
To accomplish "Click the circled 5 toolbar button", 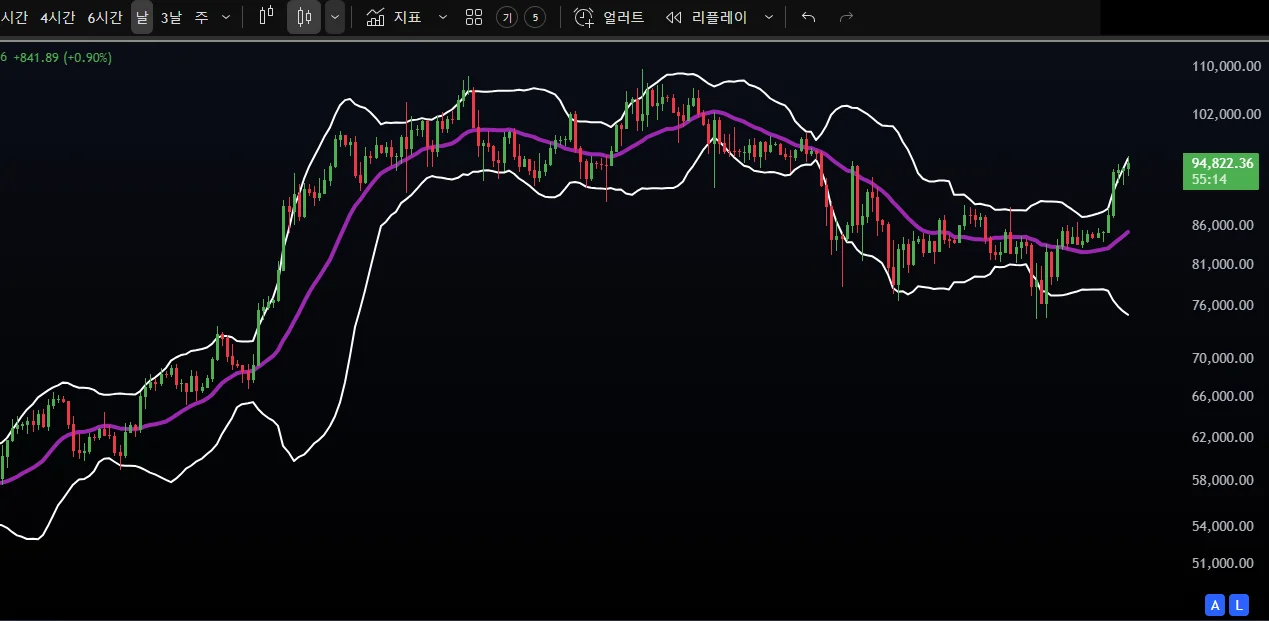I will point(535,17).
